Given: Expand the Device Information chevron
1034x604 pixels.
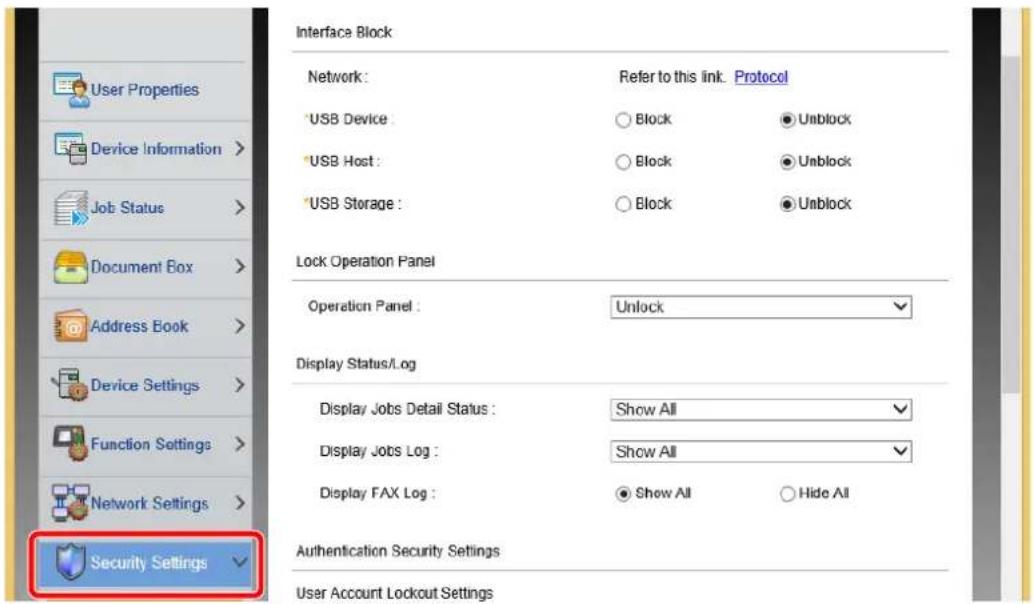Looking at the screenshot, I should point(240,148).
